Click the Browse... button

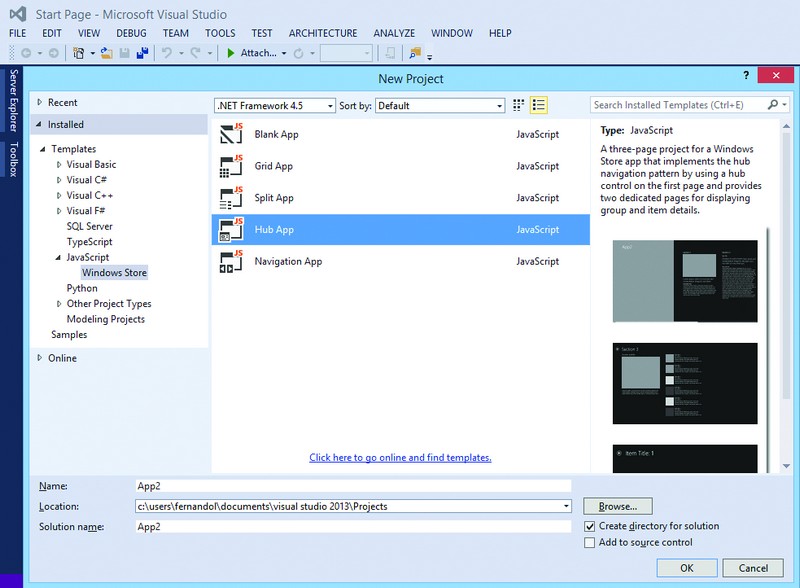(618, 506)
